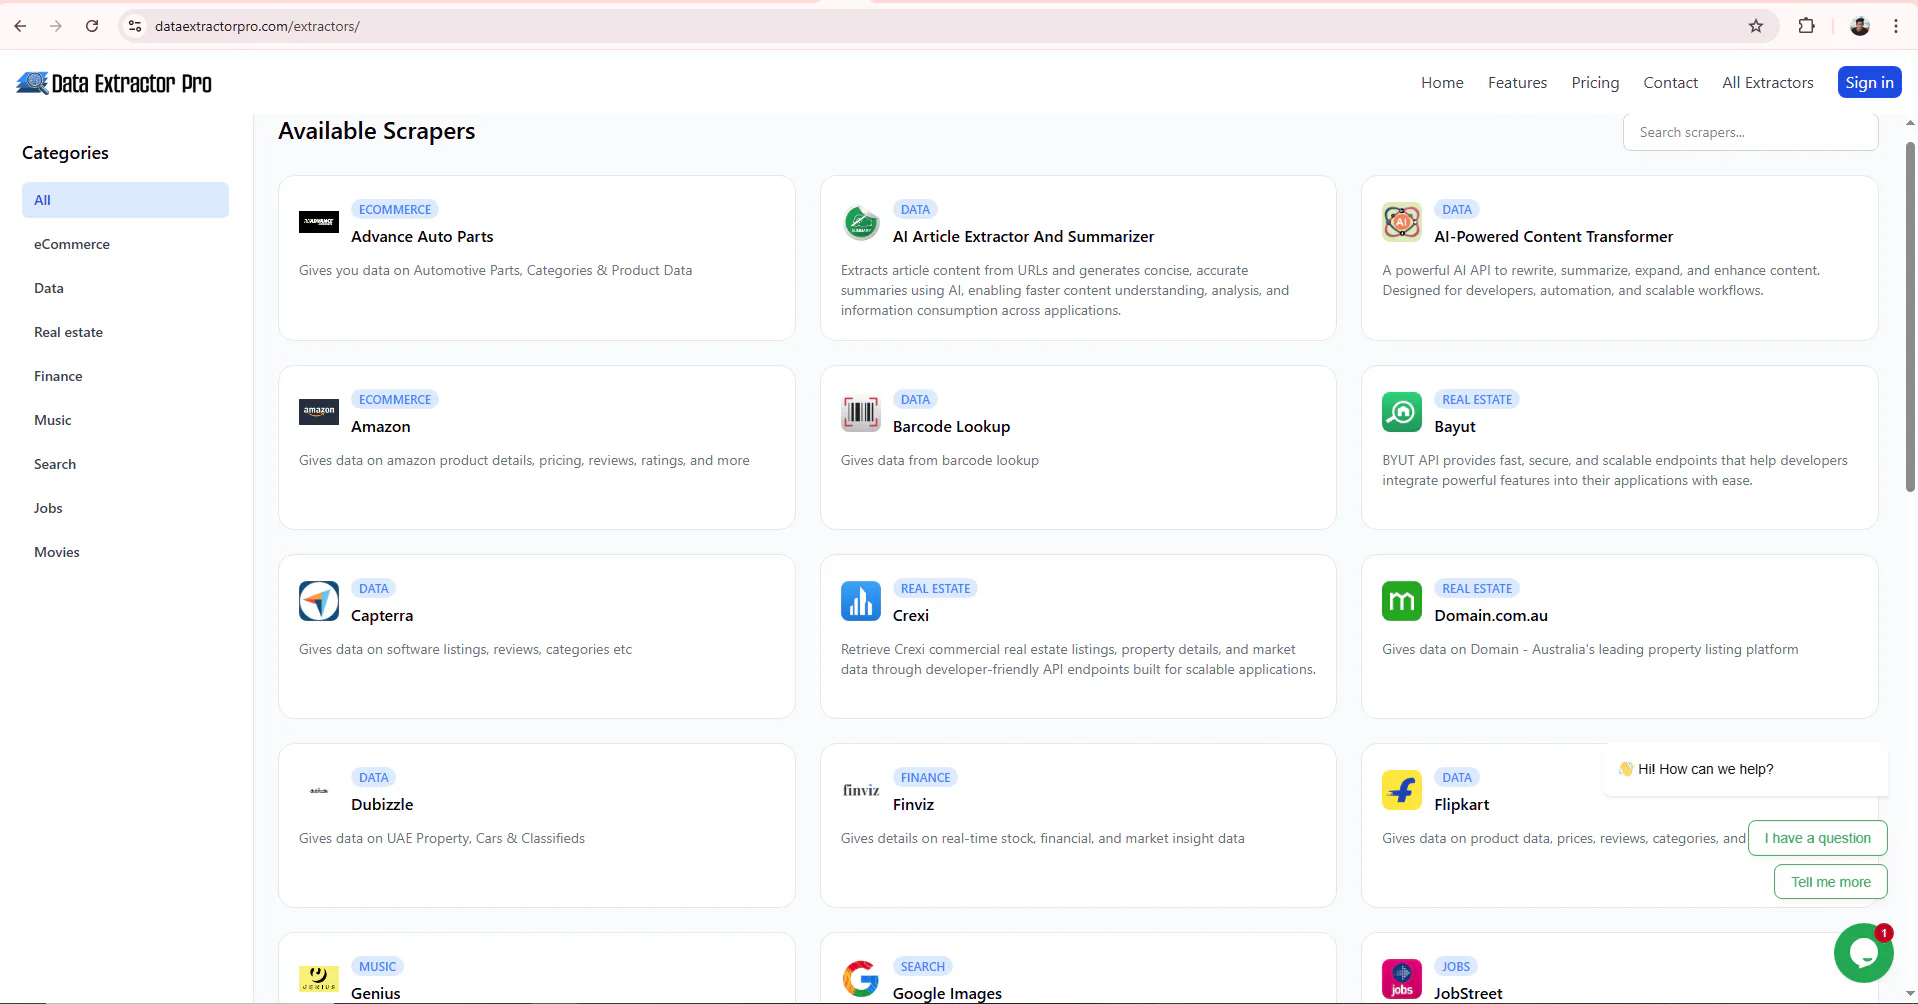Click 'Gives data from barcode lookup' description
This screenshot has height=1004, width=1918.
tap(939, 461)
